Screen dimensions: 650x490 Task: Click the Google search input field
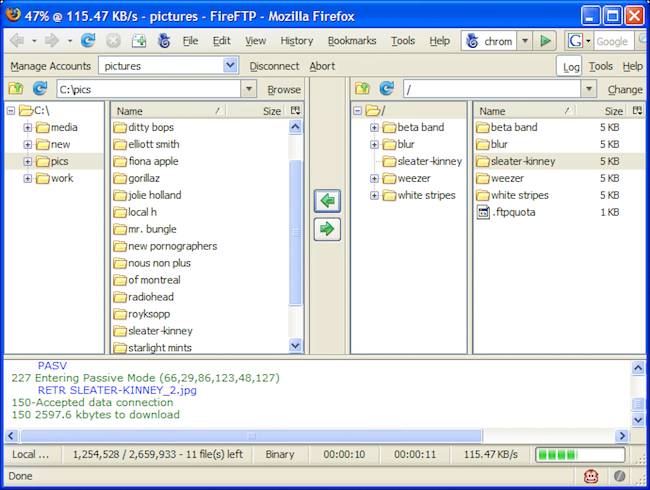point(614,41)
